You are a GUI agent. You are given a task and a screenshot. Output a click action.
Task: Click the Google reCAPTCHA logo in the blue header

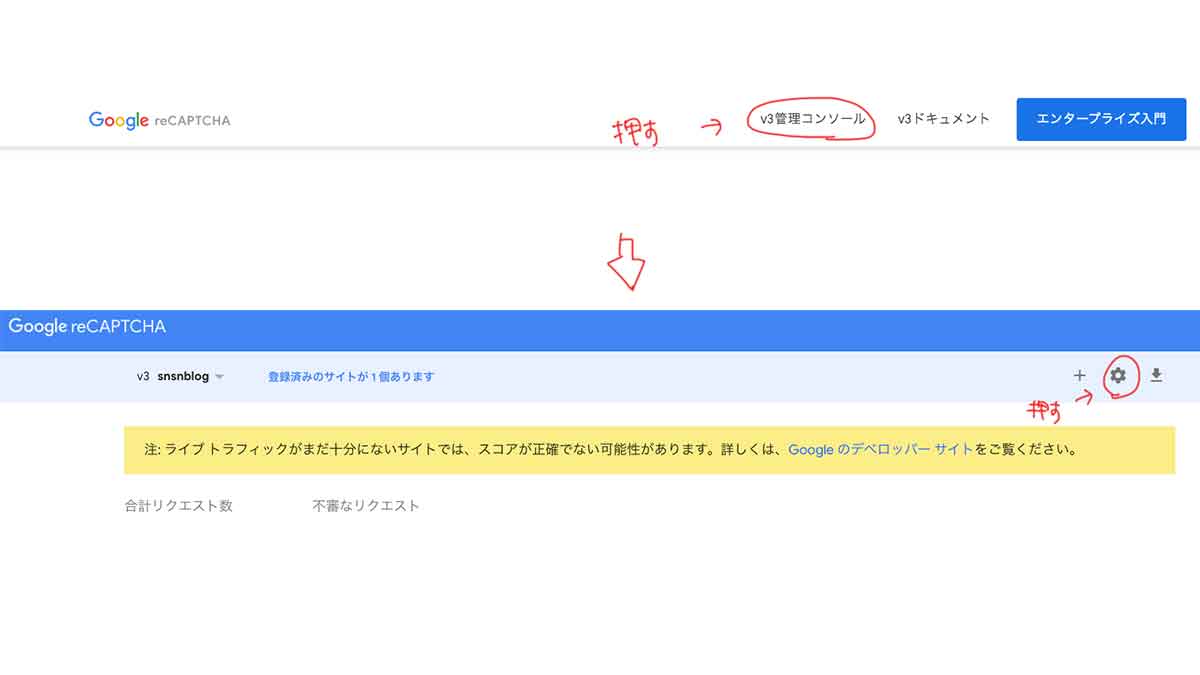tap(88, 326)
